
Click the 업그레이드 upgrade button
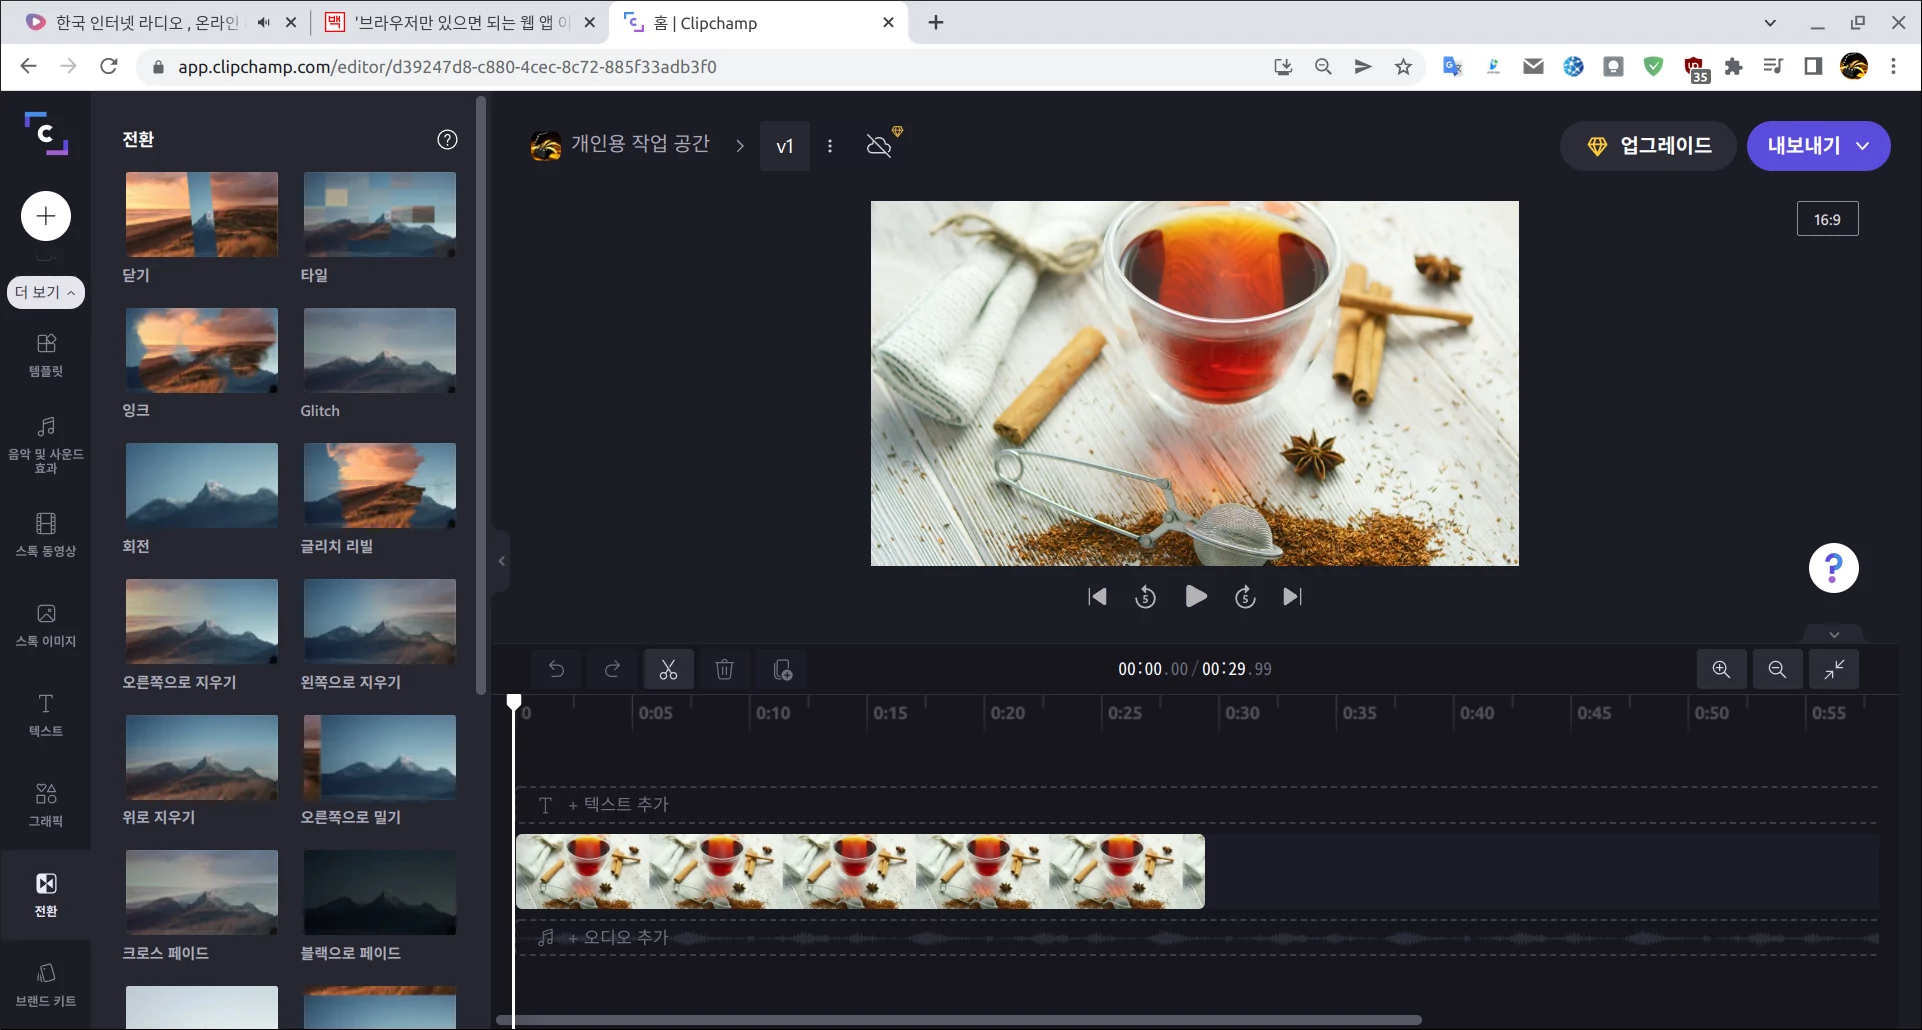[x=1648, y=146]
